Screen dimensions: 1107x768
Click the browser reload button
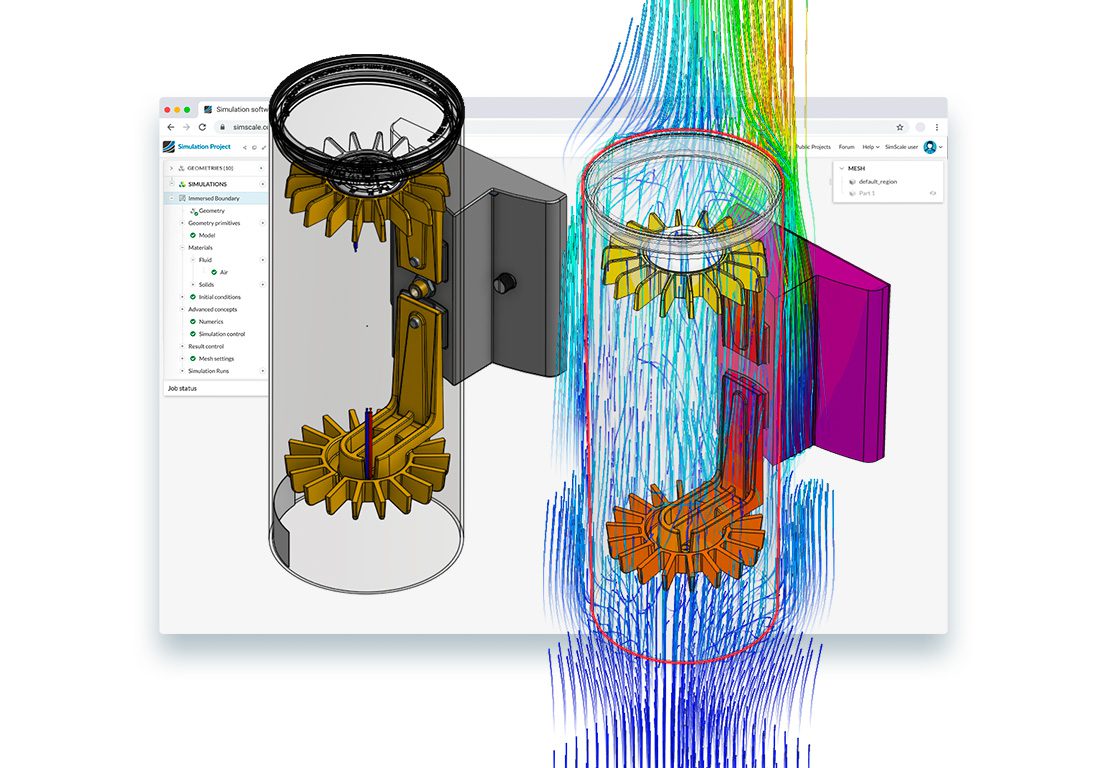(x=202, y=127)
